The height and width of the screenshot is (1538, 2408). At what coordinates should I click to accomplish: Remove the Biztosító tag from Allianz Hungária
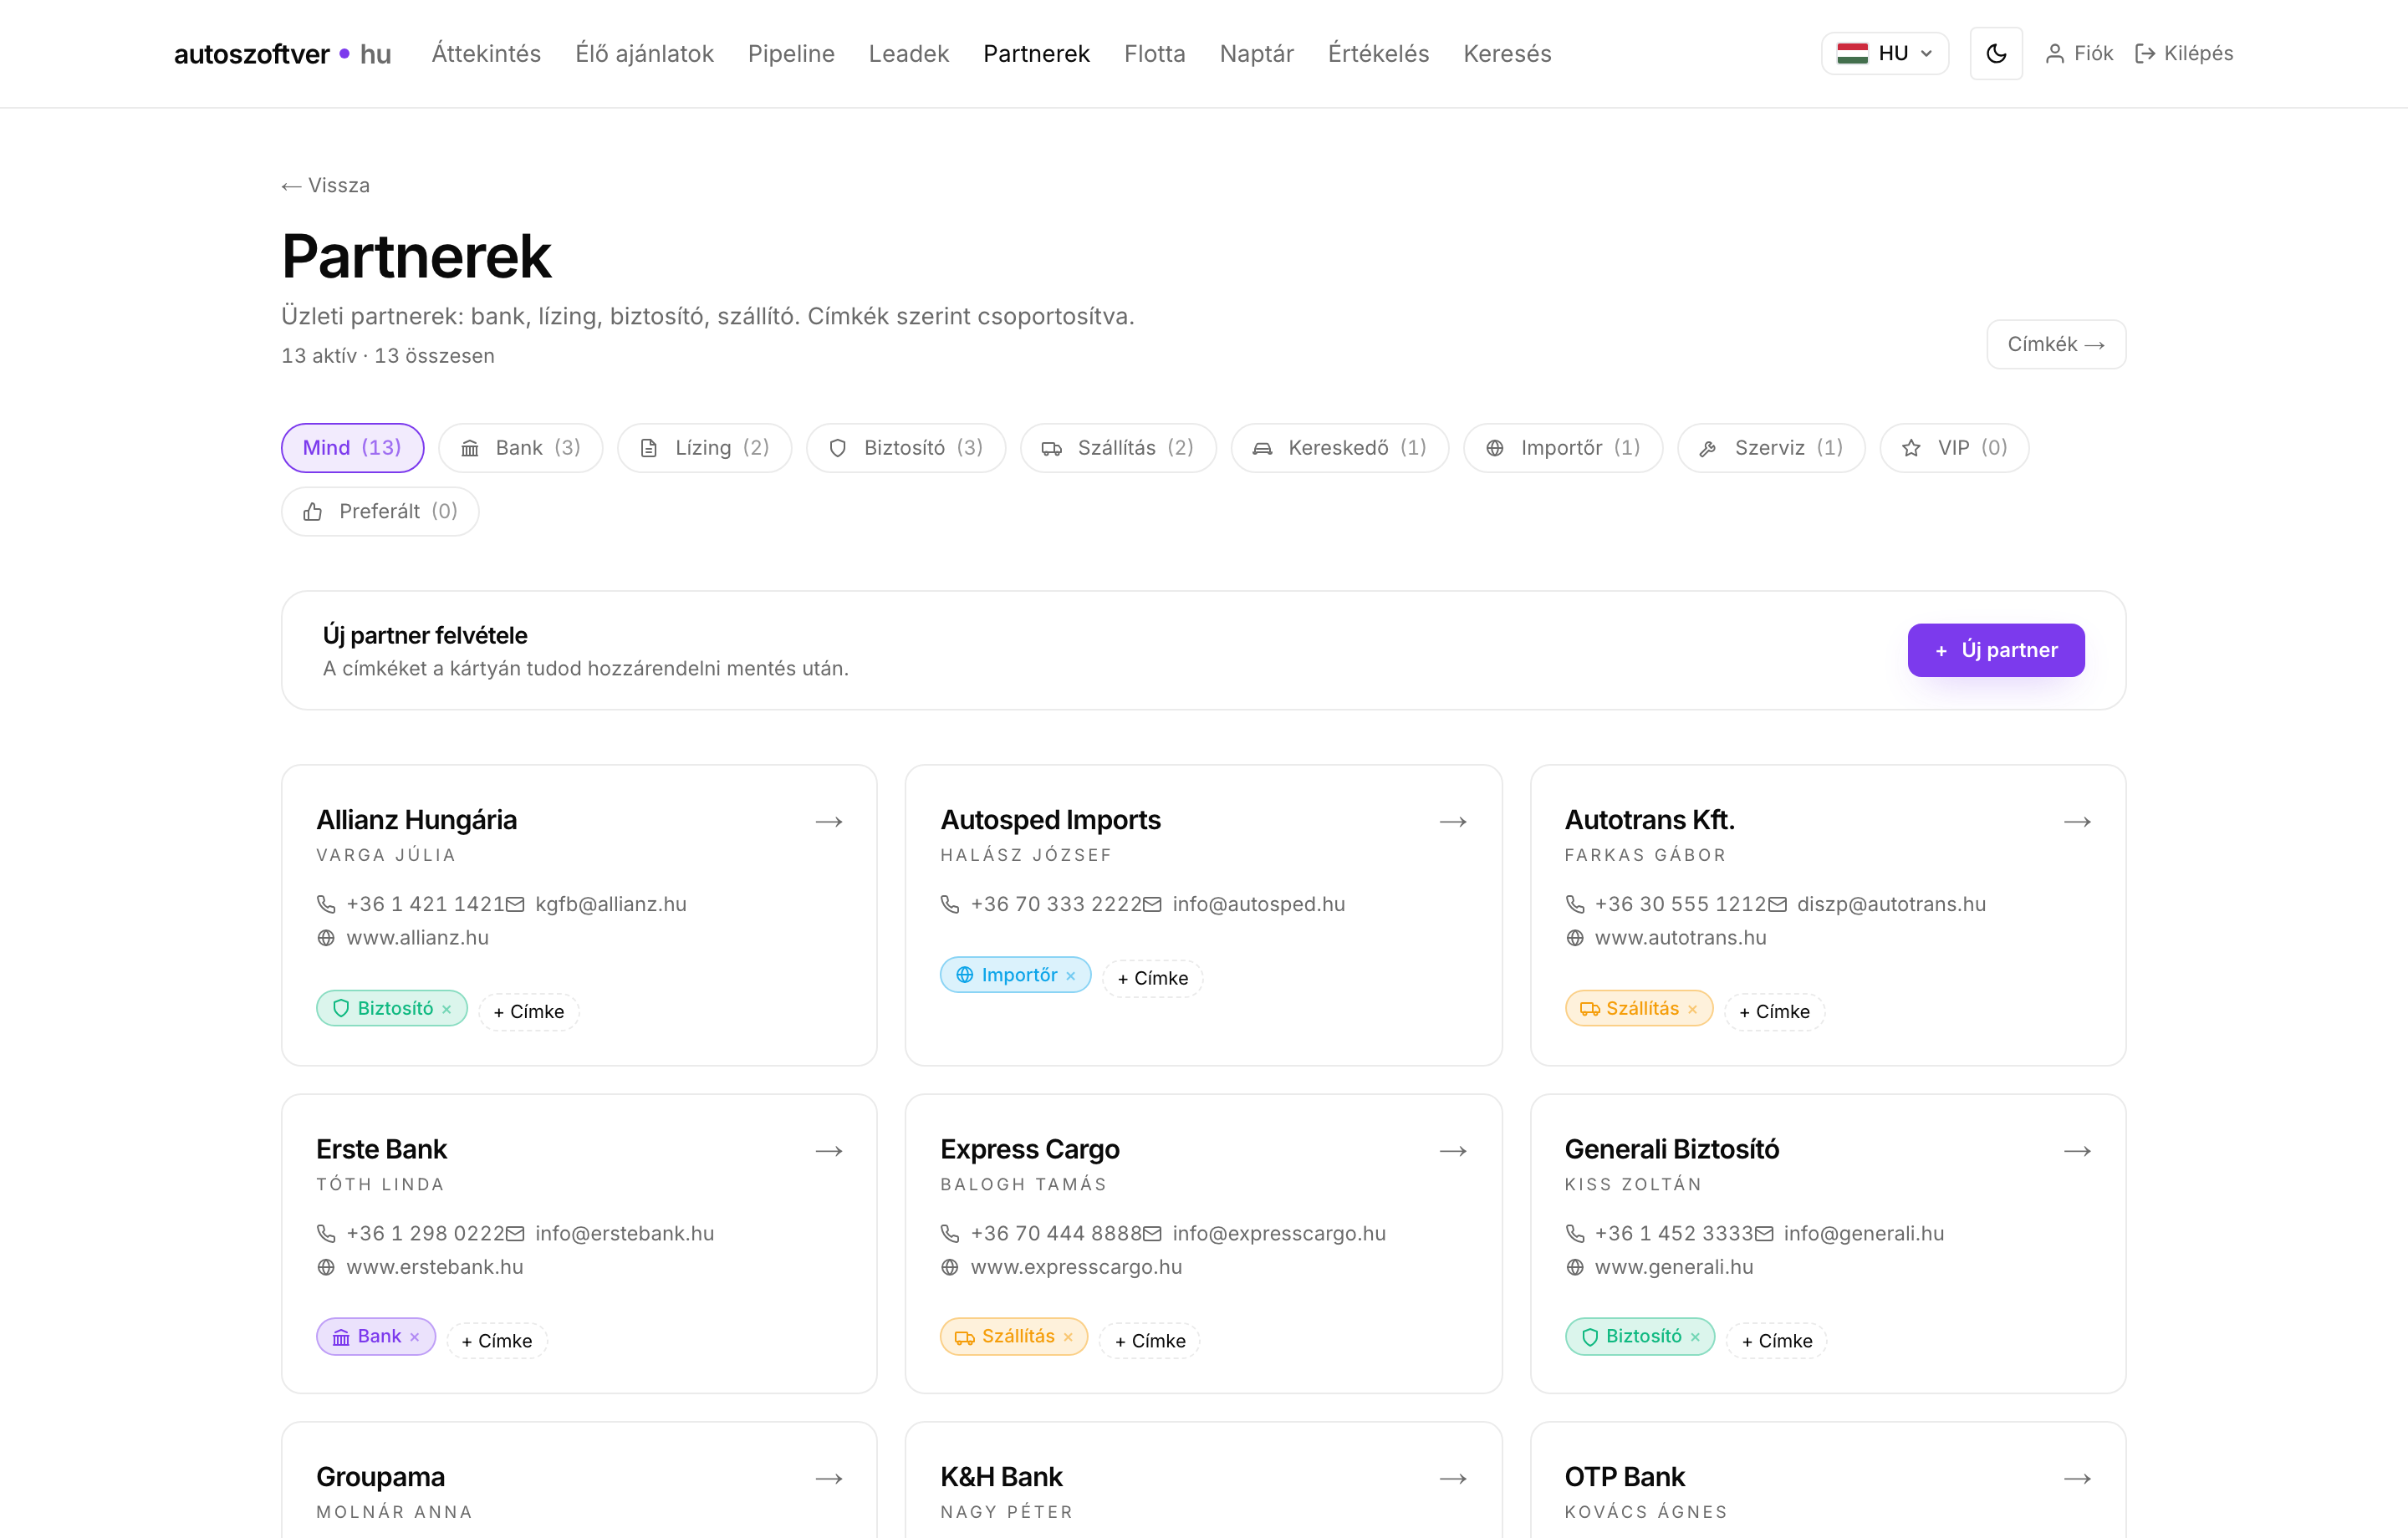click(x=446, y=1009)
